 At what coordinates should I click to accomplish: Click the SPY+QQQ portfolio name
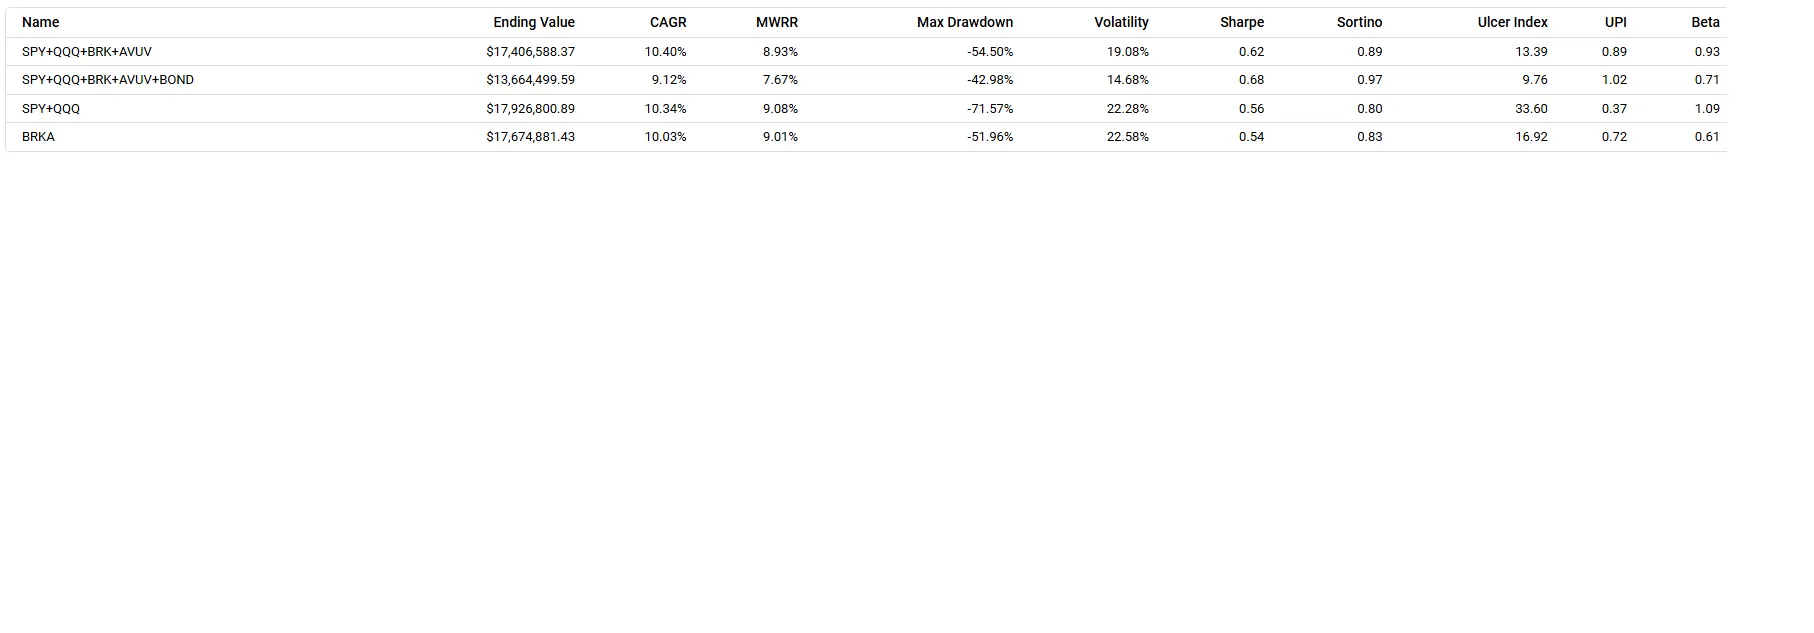tap(51, 108)
